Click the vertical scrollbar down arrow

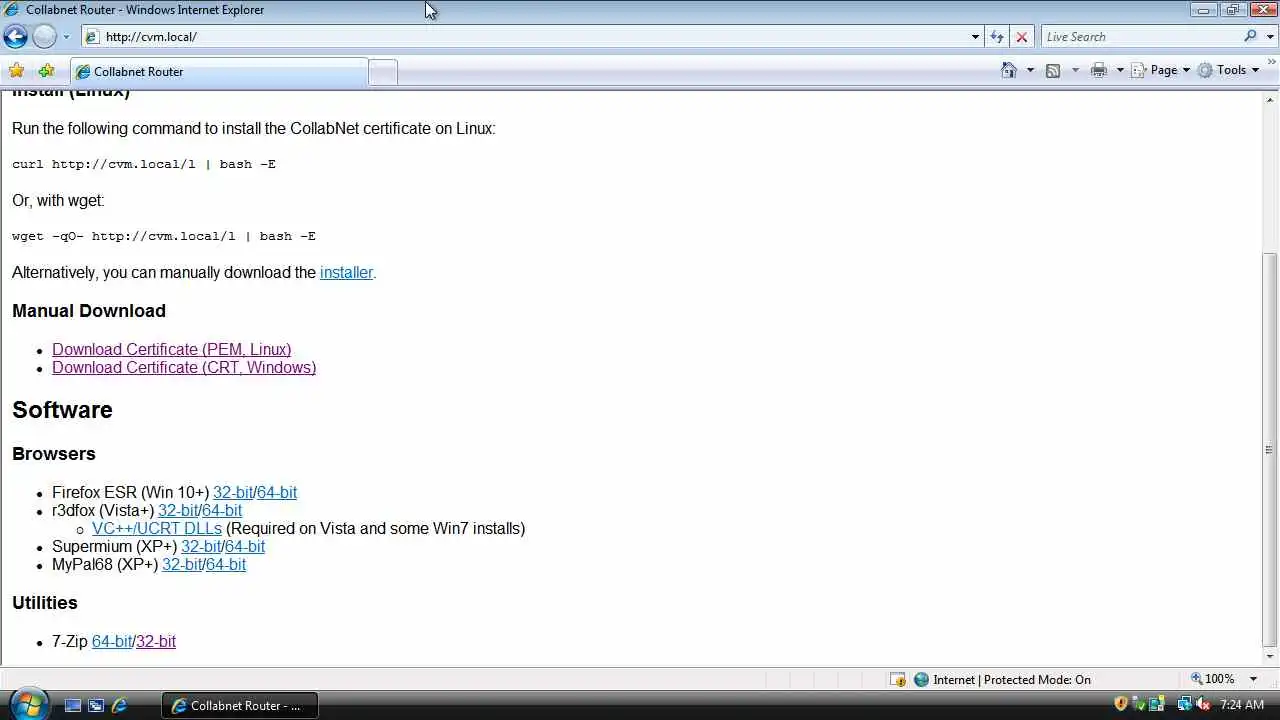click(x=1271, y=657)
